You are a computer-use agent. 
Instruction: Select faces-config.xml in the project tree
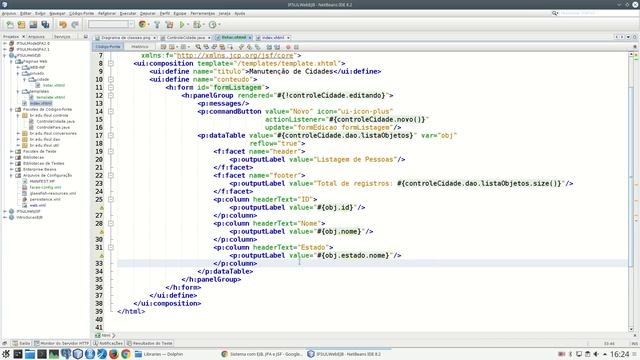[x=45, y=187]
